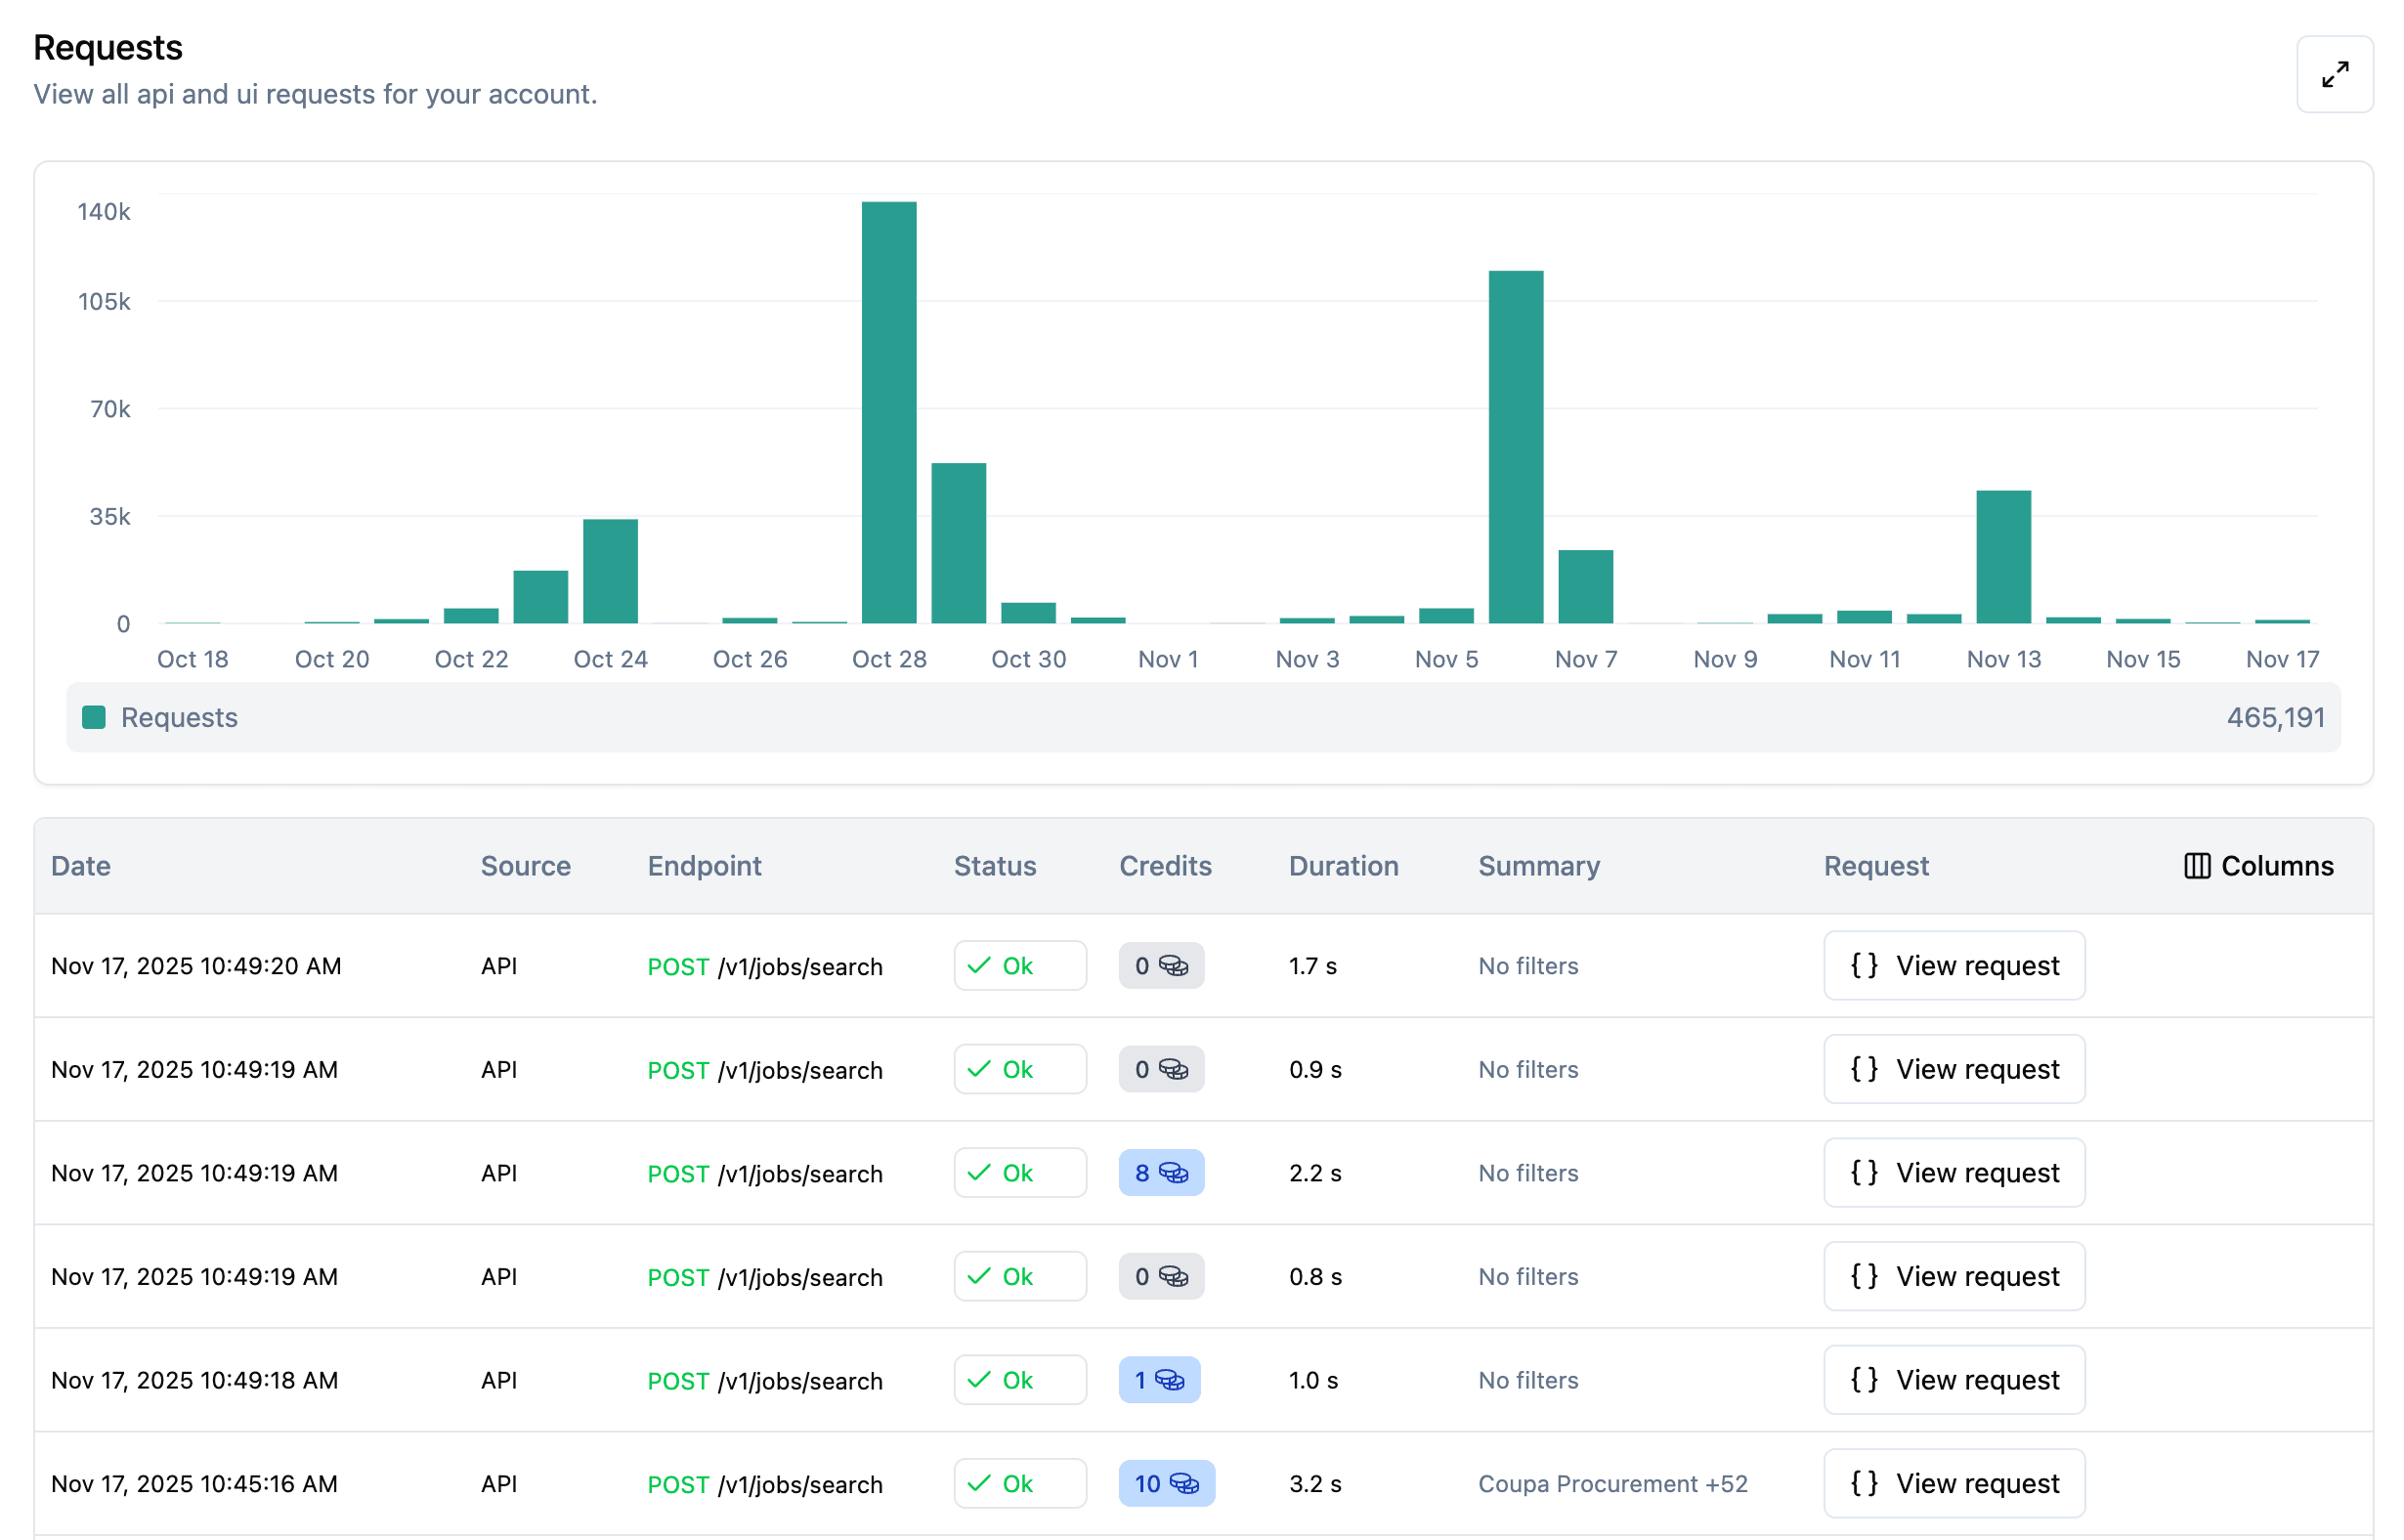Screen dimensions: 2404x1540
Task: Click the Credits column header
Action: pyautogui.click(x=1165, y=866)
